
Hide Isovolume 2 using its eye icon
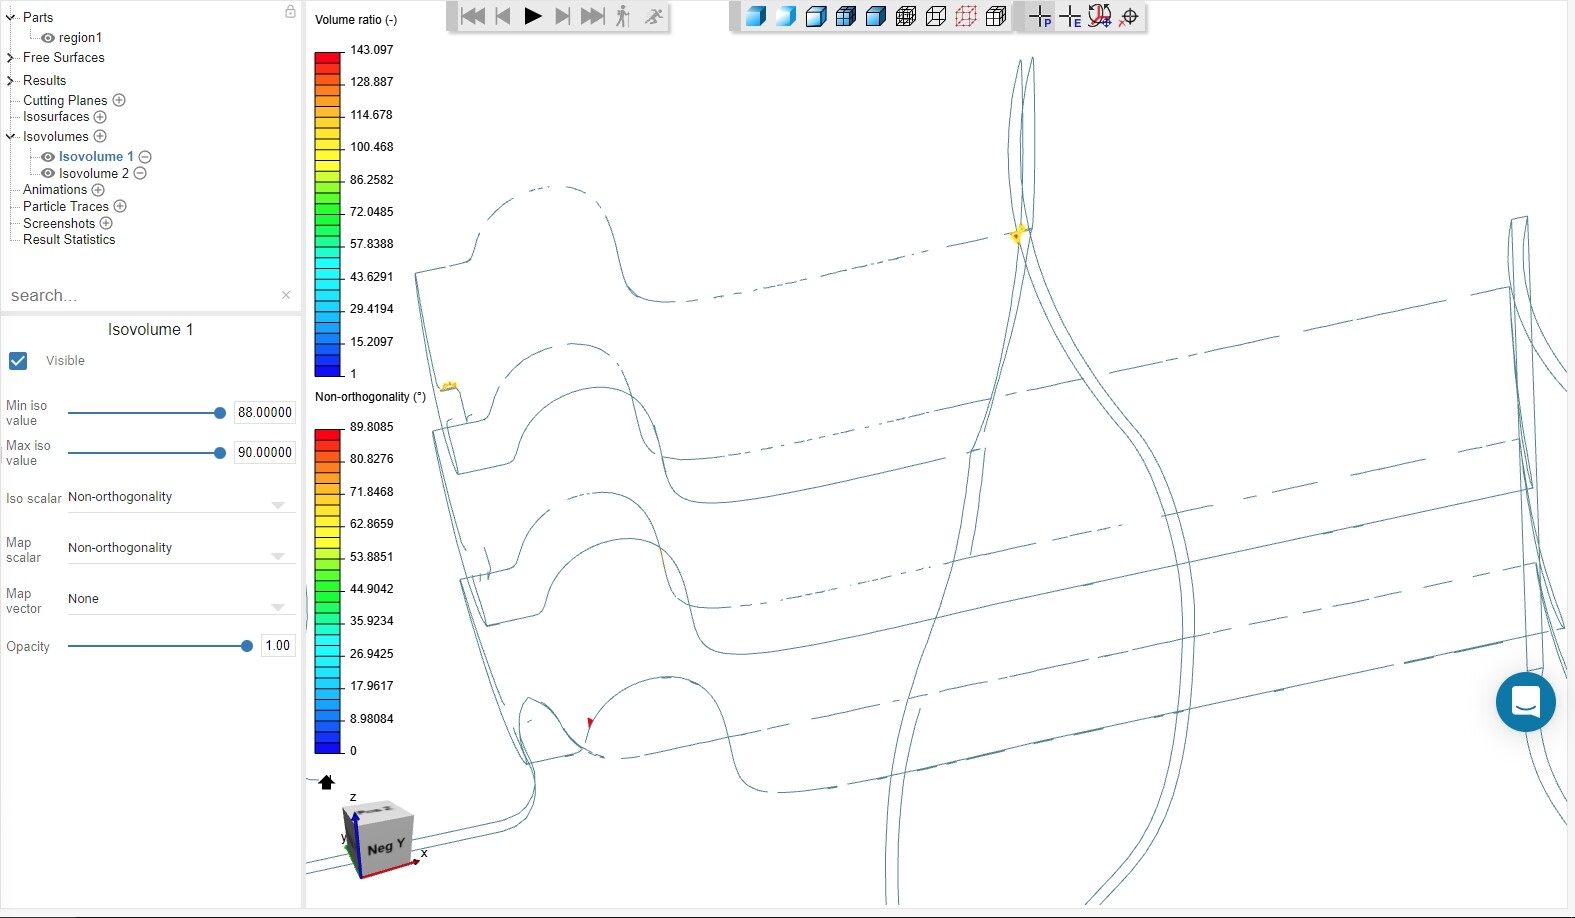click(48, 173)
